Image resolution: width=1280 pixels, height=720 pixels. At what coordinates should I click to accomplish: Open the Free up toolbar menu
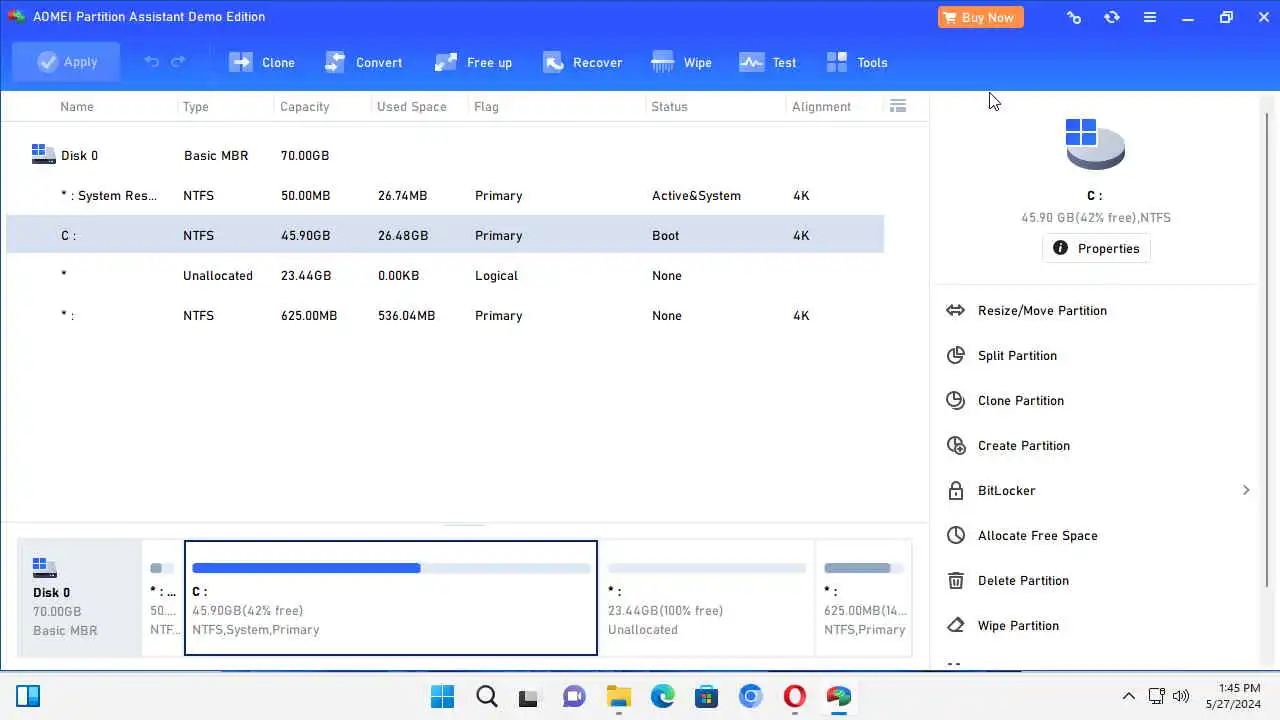473,62
